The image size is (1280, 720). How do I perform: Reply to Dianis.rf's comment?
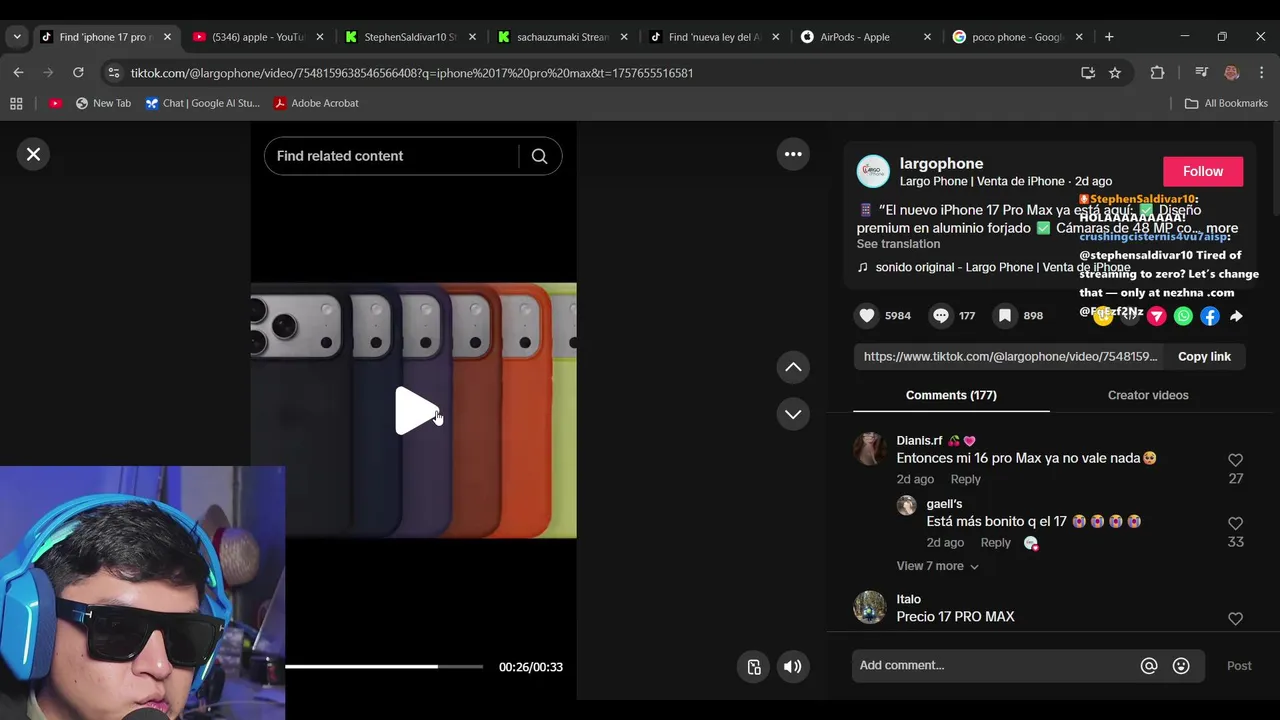point(965,479)
